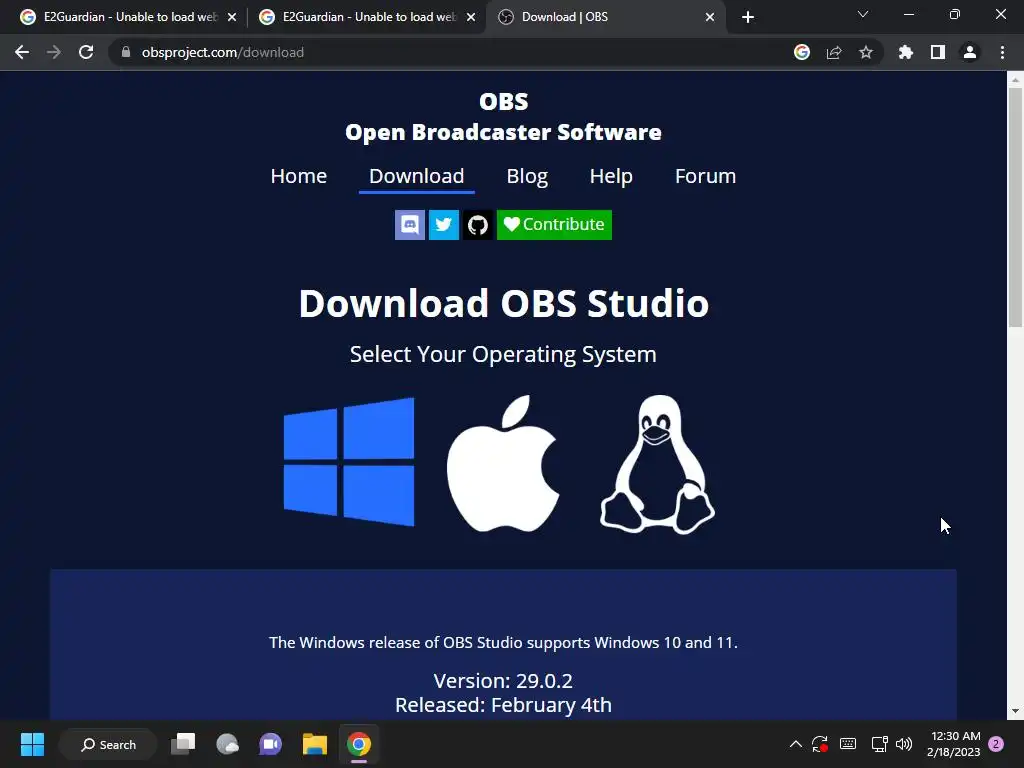Open the notification badge showing 2
This screenshot has height=768, width=1024.
click(x=996, y=744)
